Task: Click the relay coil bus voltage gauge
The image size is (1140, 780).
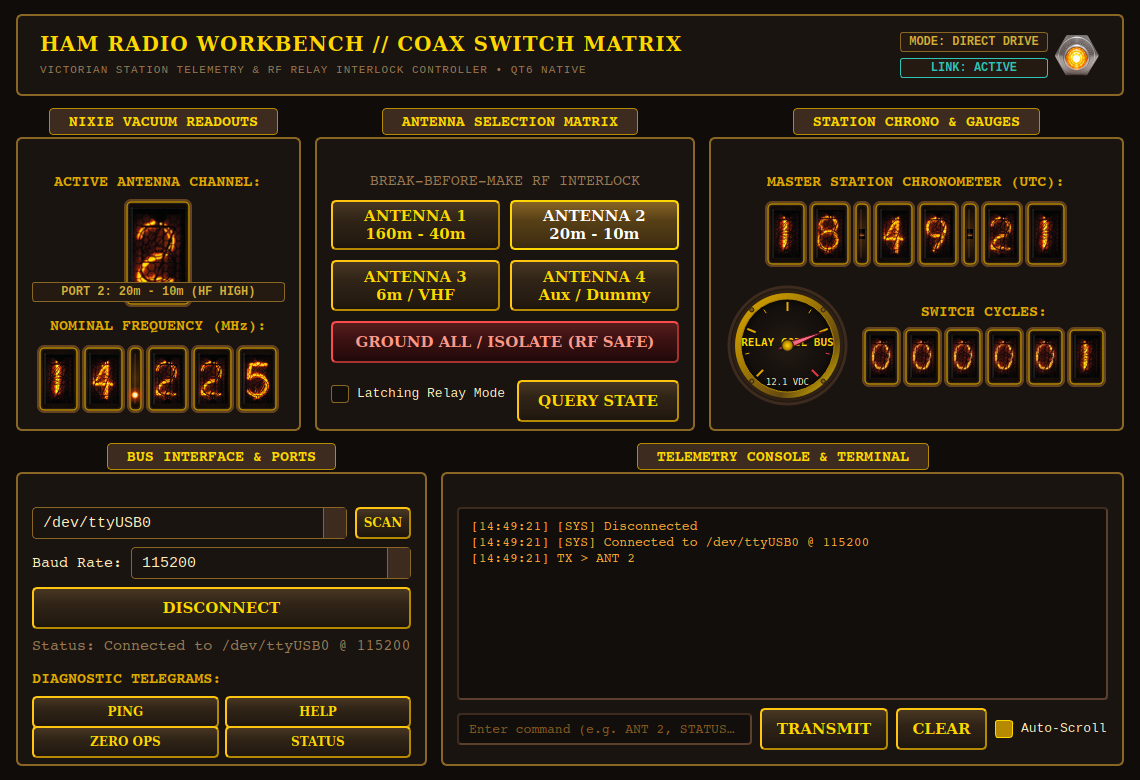Action: [787, 345]
